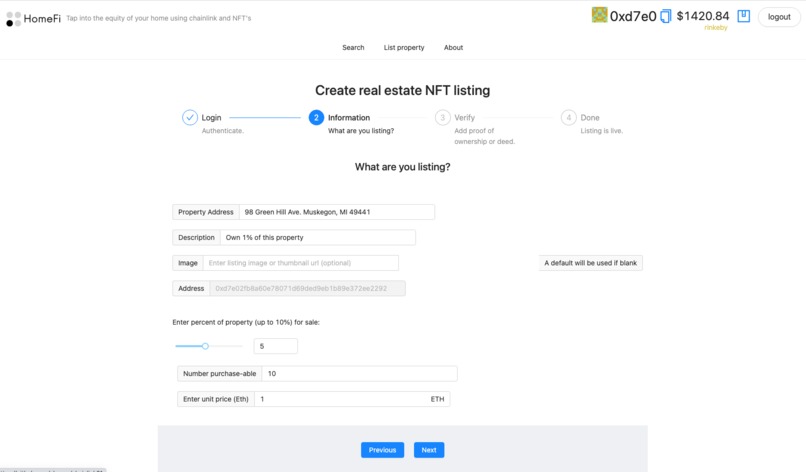This screenshot has height=472, width=806.
Task: Open the List property menu item
Action: (404, 47)
